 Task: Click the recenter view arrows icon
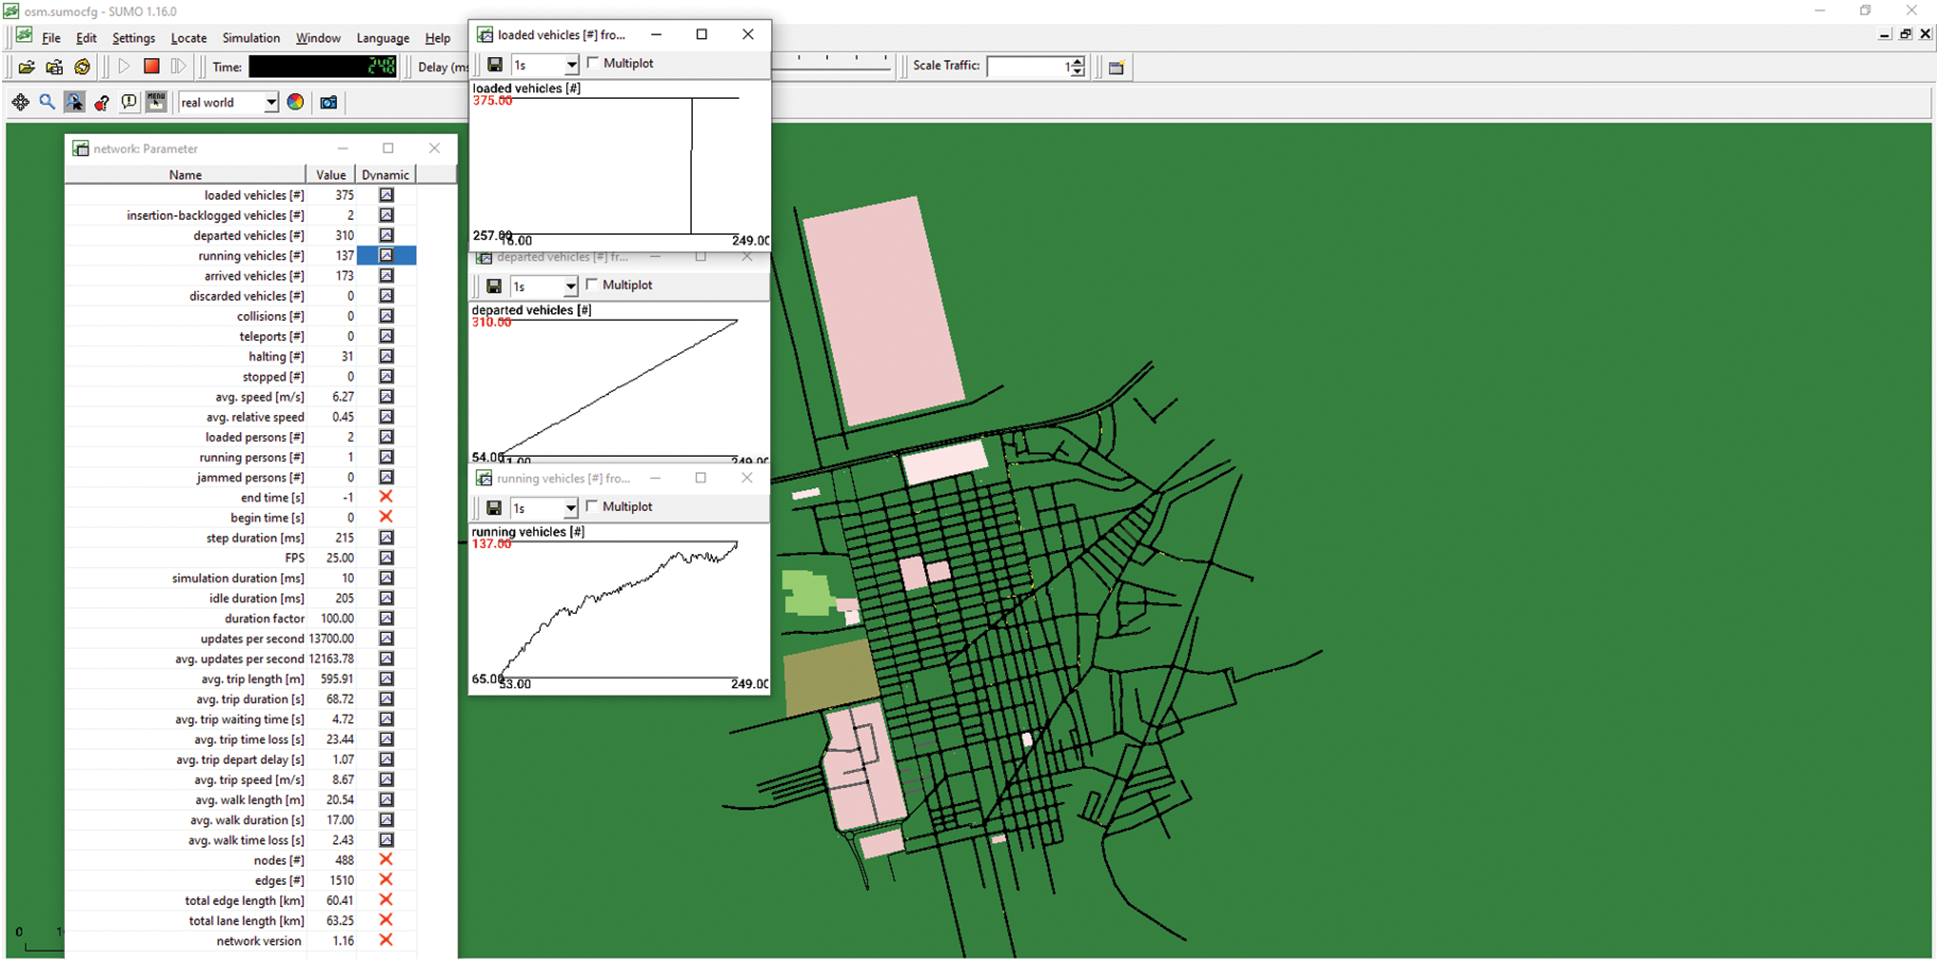click(20, 102)
